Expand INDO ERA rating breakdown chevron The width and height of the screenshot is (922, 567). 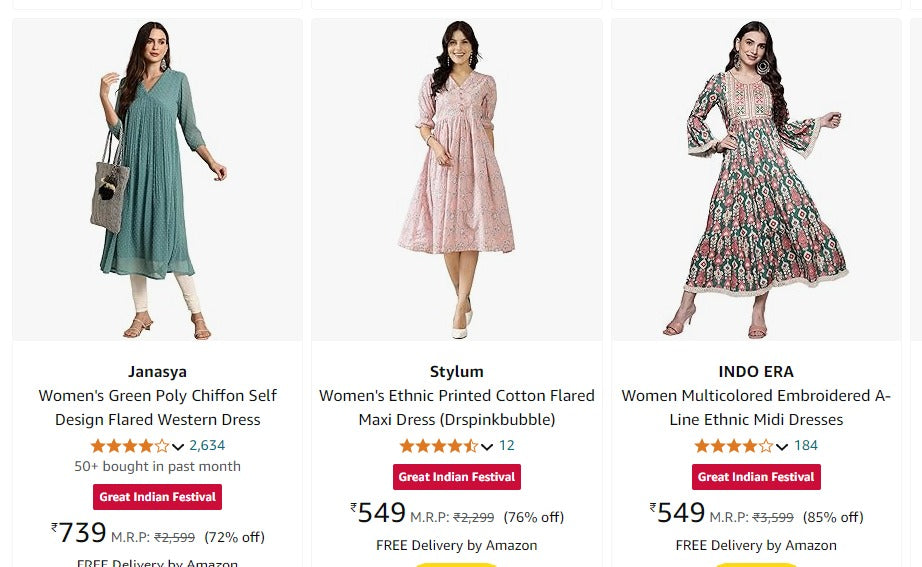pyautogui.click(x=782, y=447)
